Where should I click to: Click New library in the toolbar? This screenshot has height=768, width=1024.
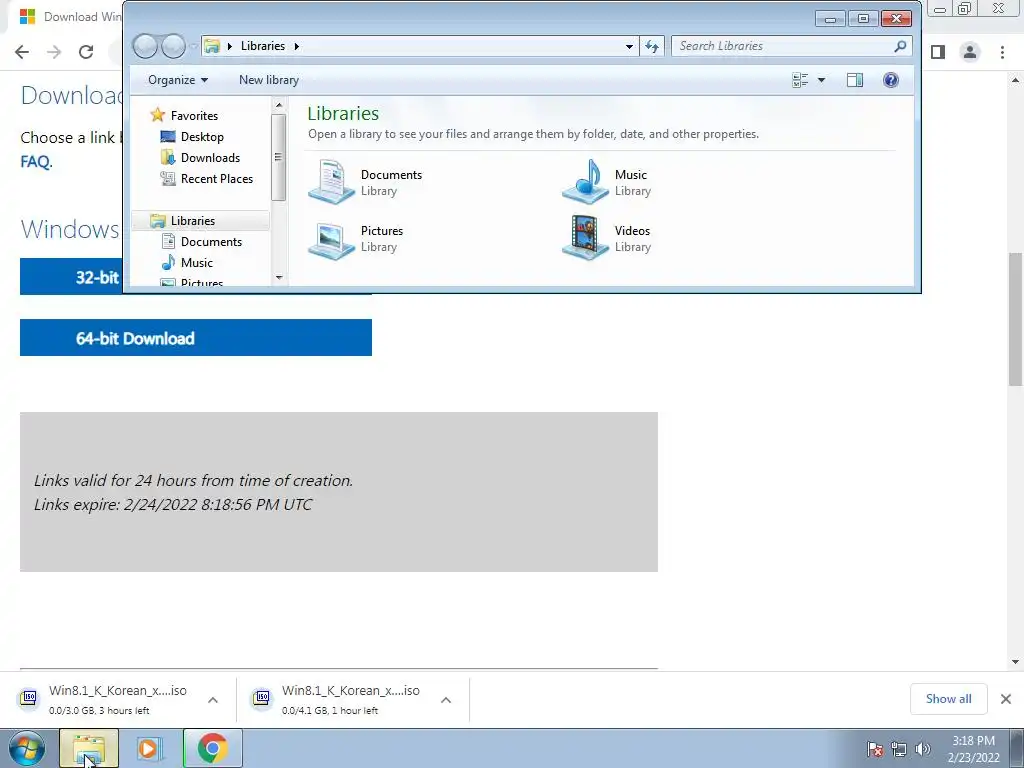[269, 80]
